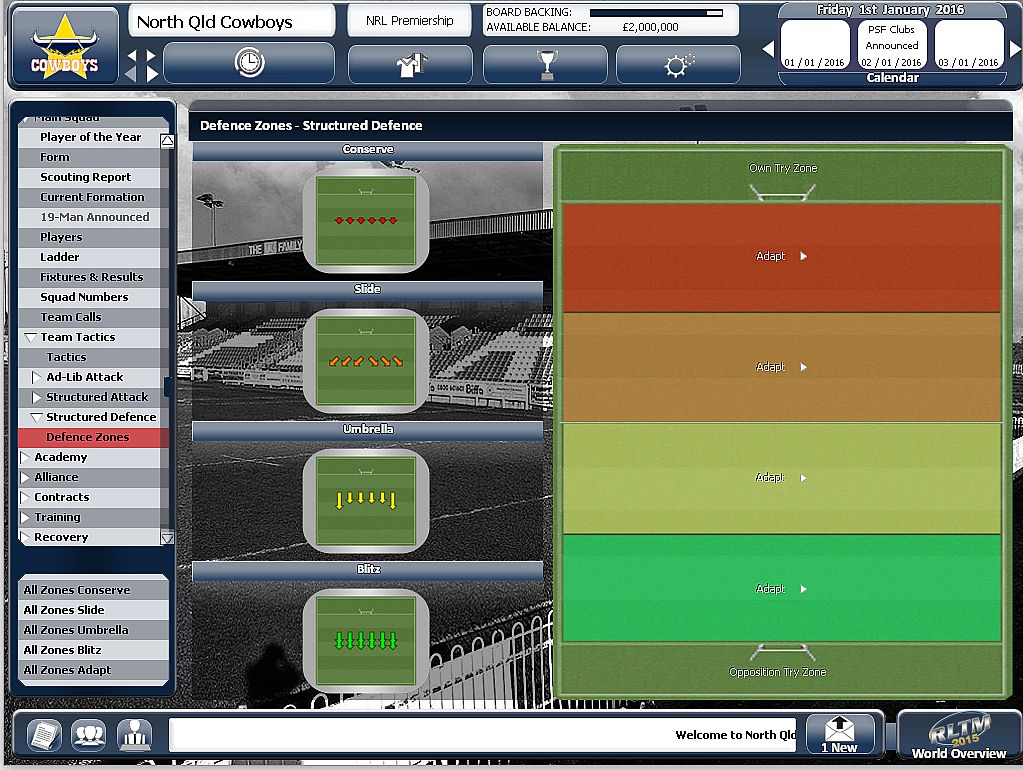Viewport: 1023px width, 770px height.
Task: Expand the Structured Attack node
Action: pos(37,397)
